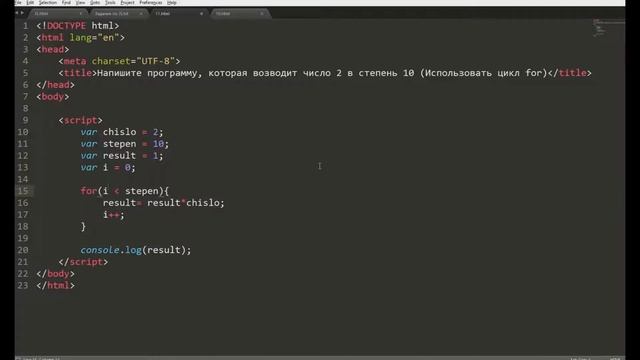640x360 pixels.
Task: Click line number 23 in the gutter
Action: click(x=23, y=285)
